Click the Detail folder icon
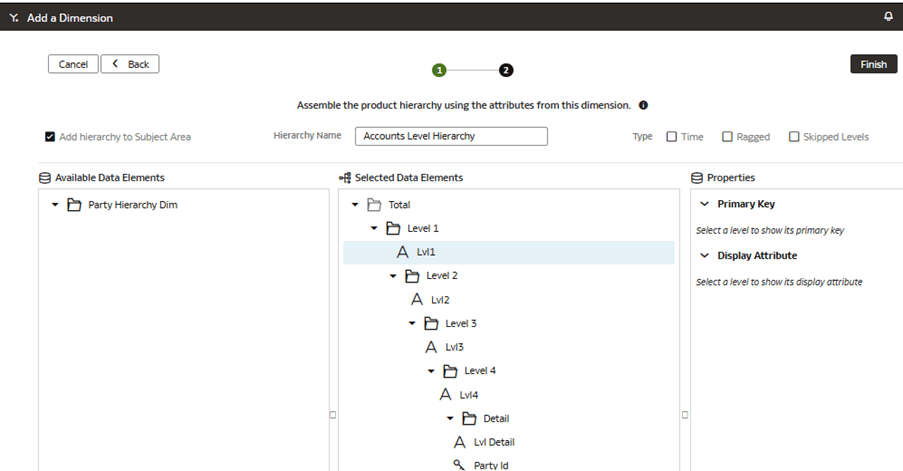This screenshot has height=471, width=903. pos(469,418)
